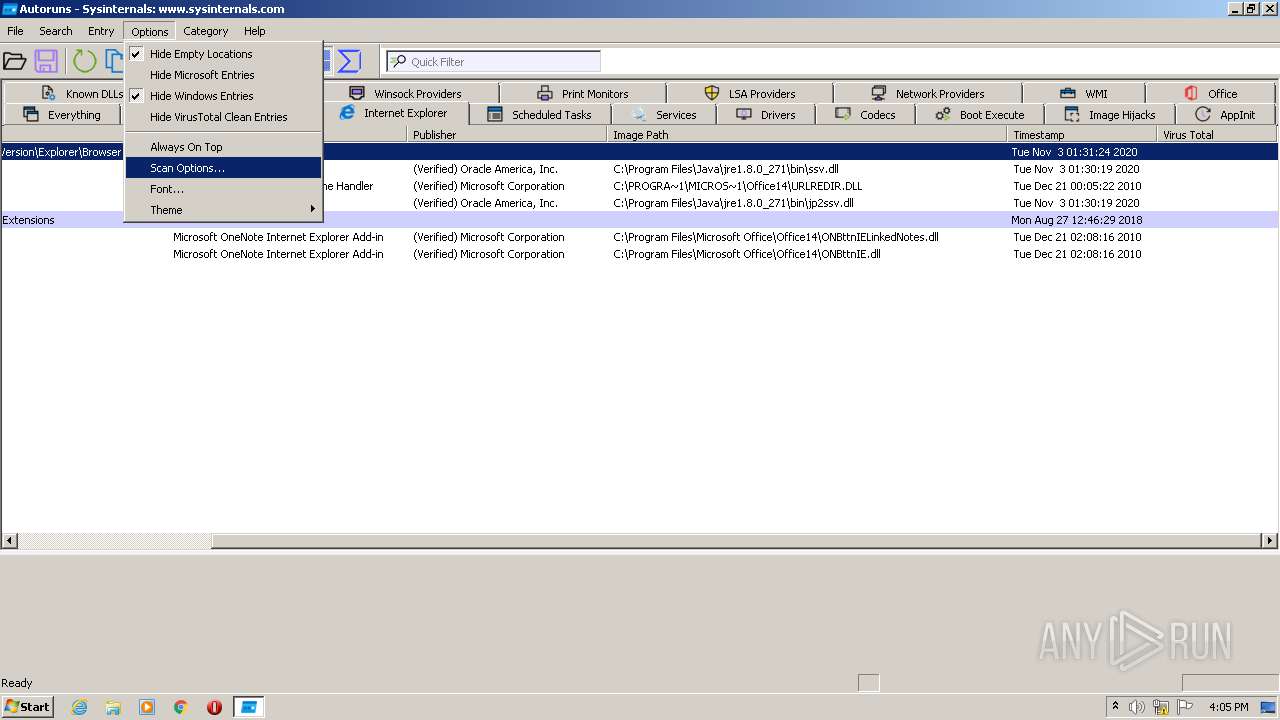Switch to the Boot Execute tab
The width and height of the screenshot is (1280, 720).
click(x=980, y=115)
